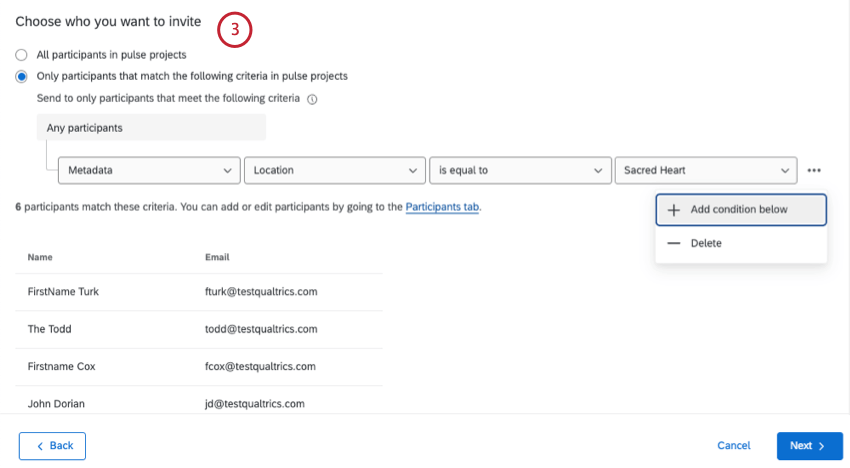The height and width of the screenshot is (468, 850).
Task: Open the three-dot condition options menu
Action: coord(814,171)
